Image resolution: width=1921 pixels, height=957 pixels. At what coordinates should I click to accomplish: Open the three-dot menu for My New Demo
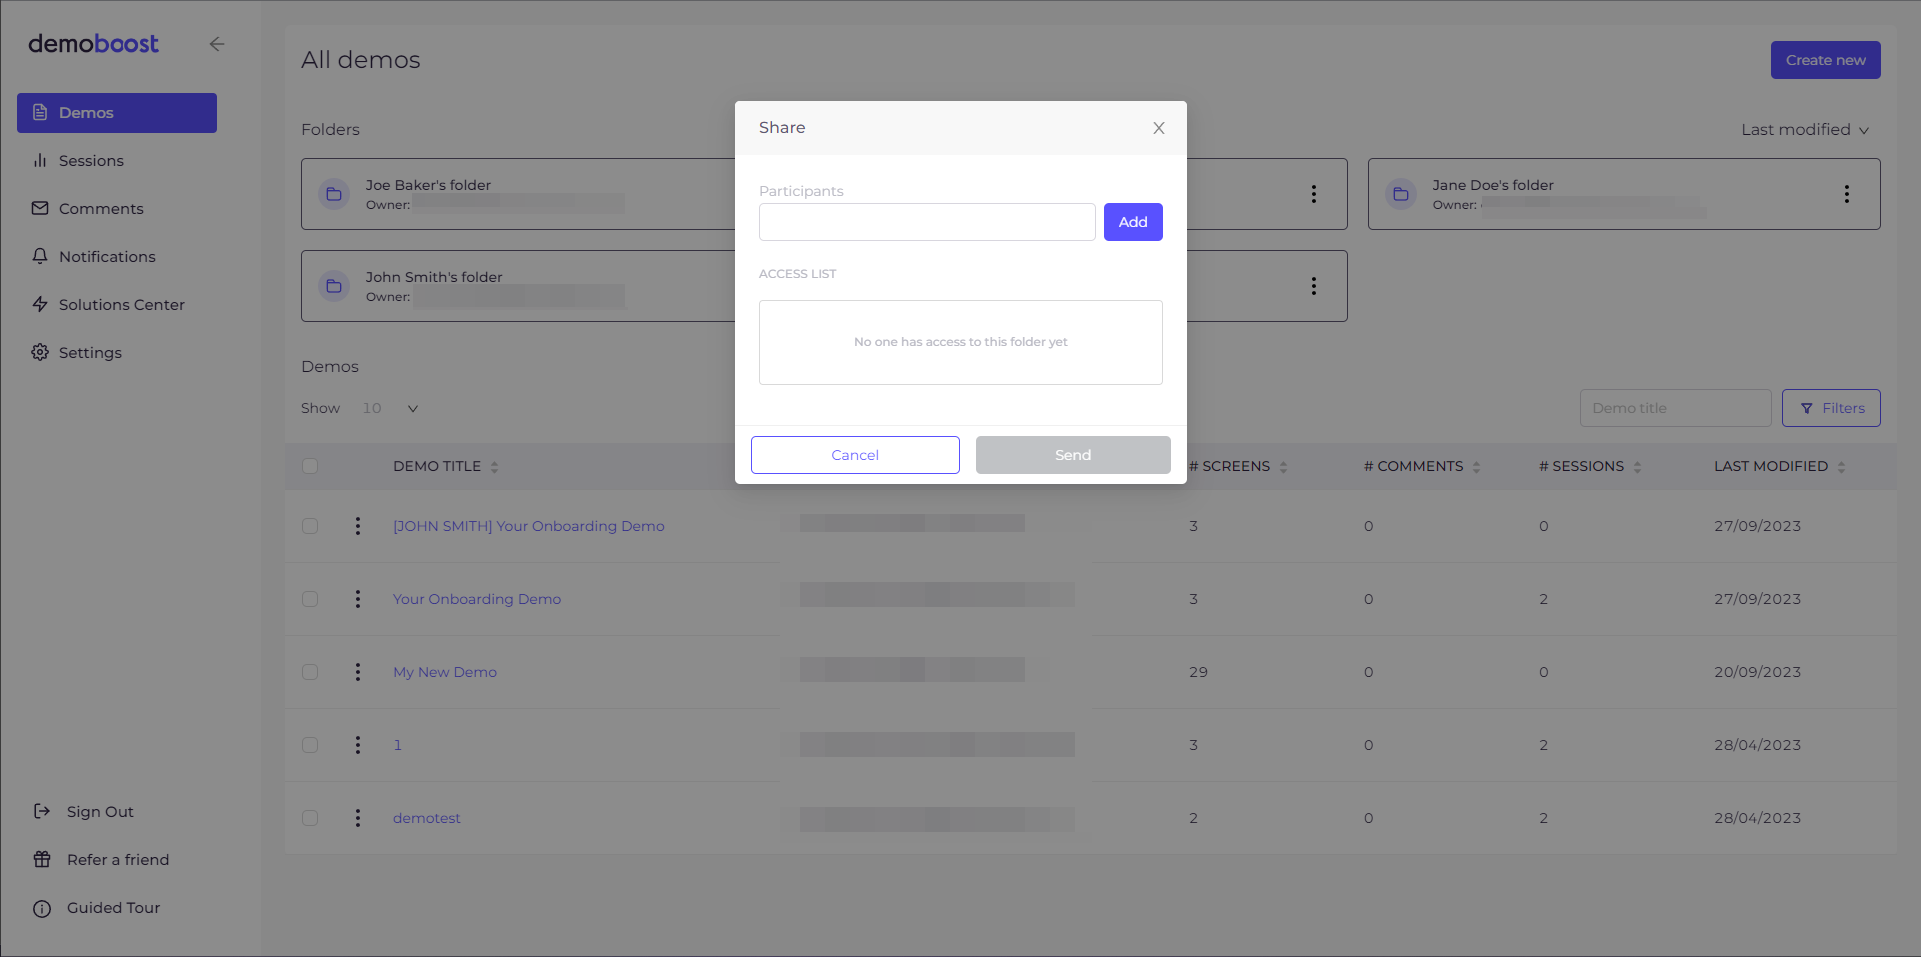point(357,672)
